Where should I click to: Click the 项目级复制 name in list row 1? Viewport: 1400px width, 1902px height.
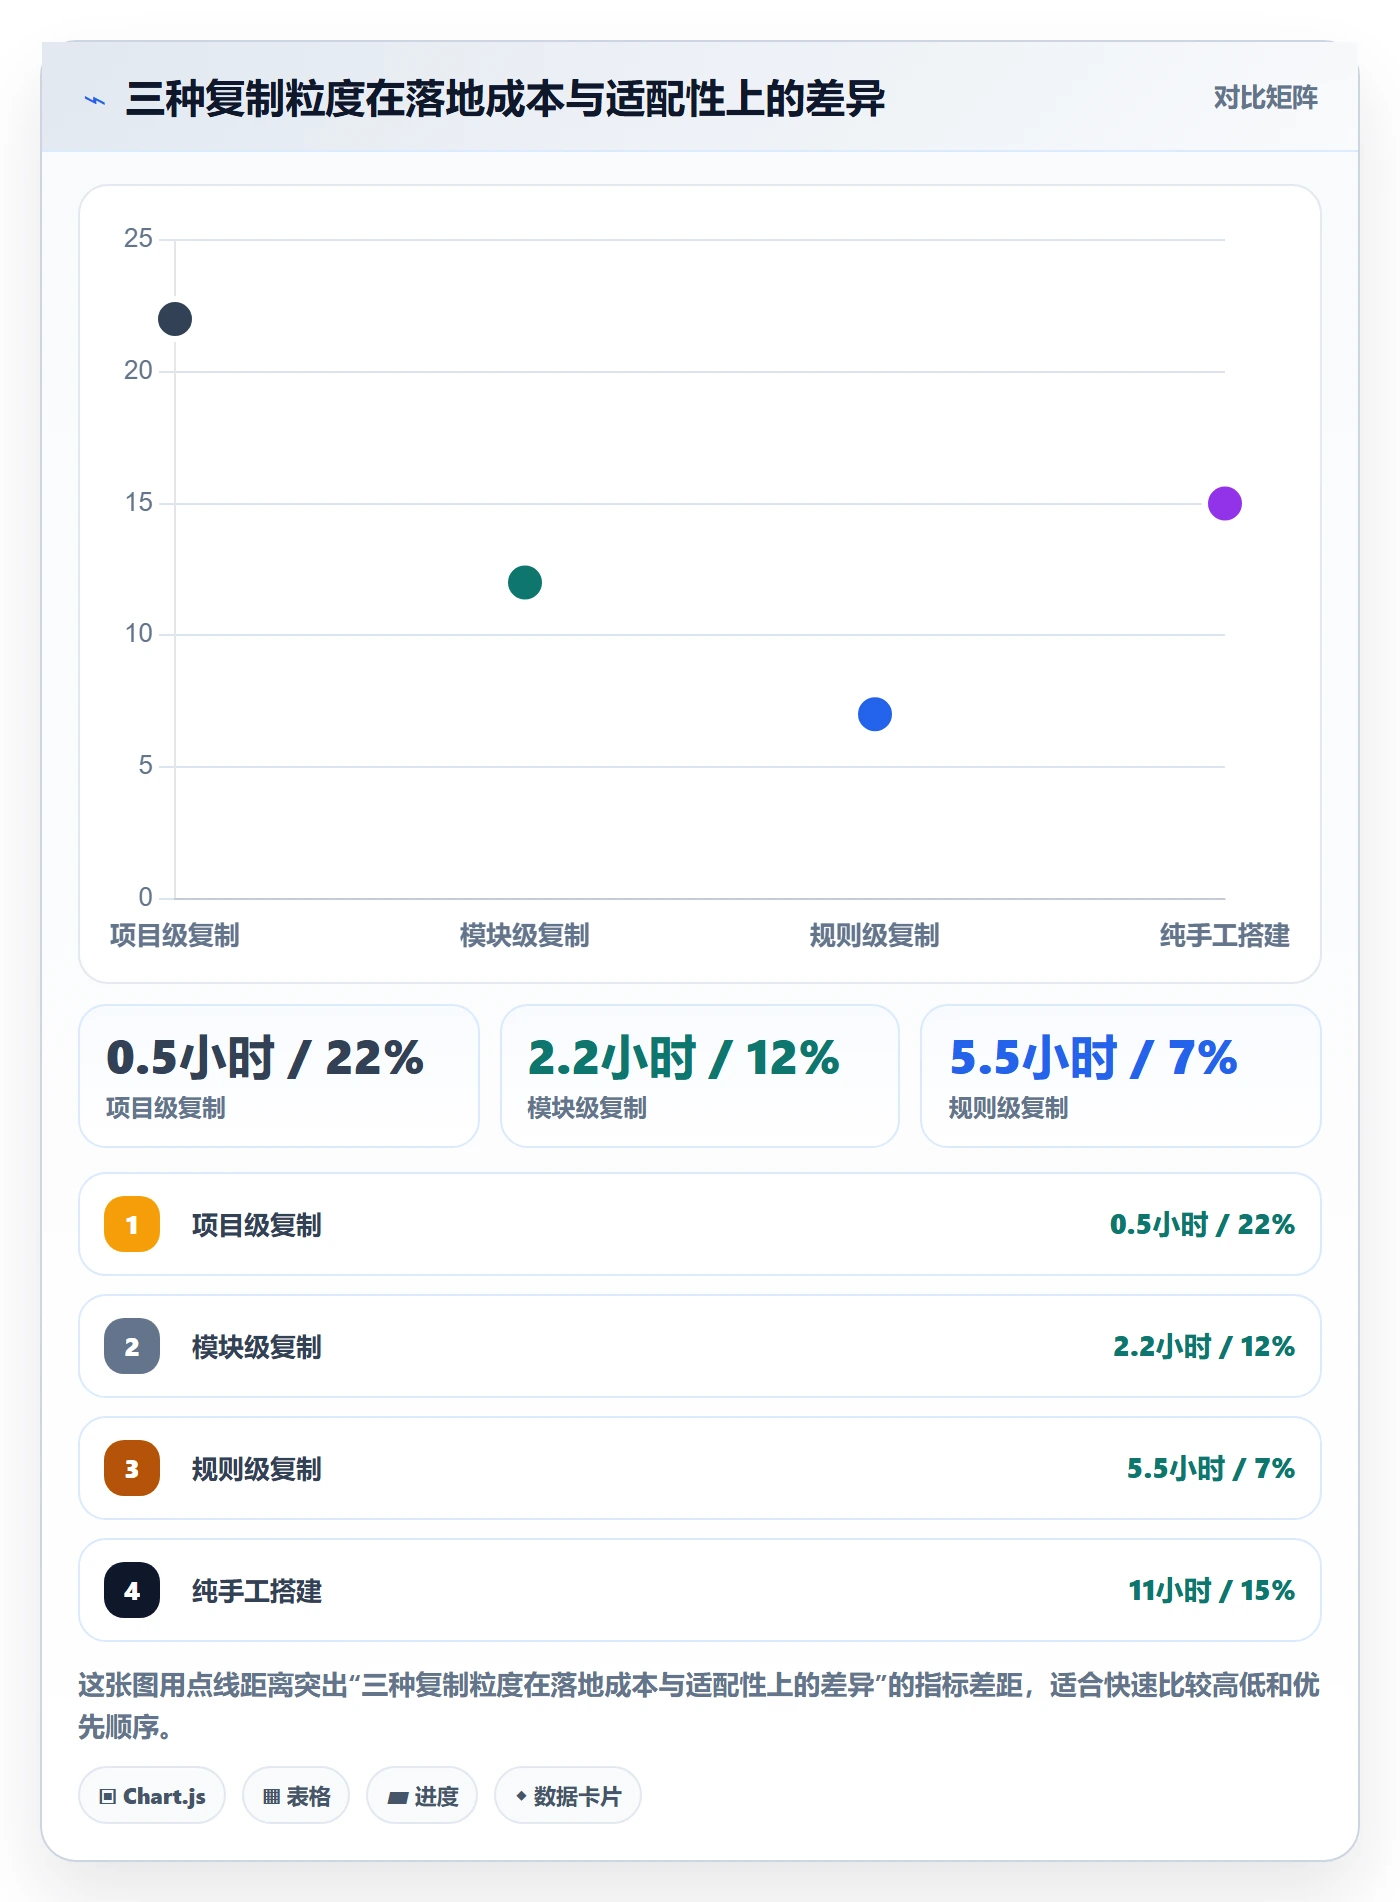click(257, 1225)
